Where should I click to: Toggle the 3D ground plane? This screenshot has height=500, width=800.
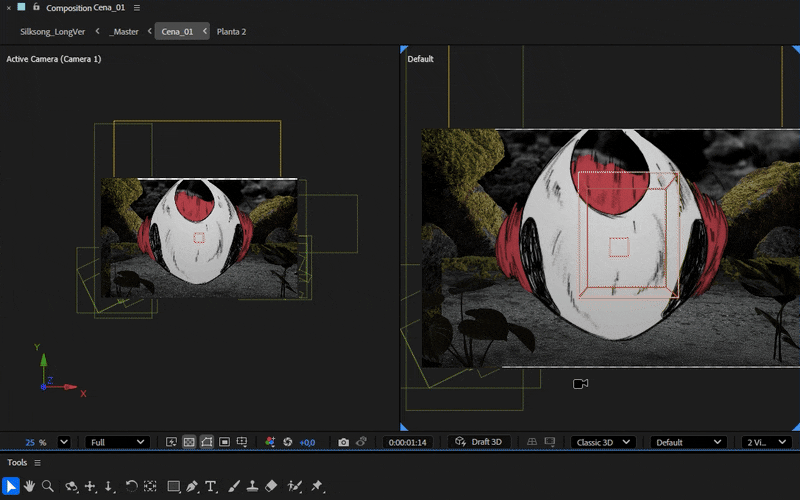pyautogui.click(x=532, y=442)
